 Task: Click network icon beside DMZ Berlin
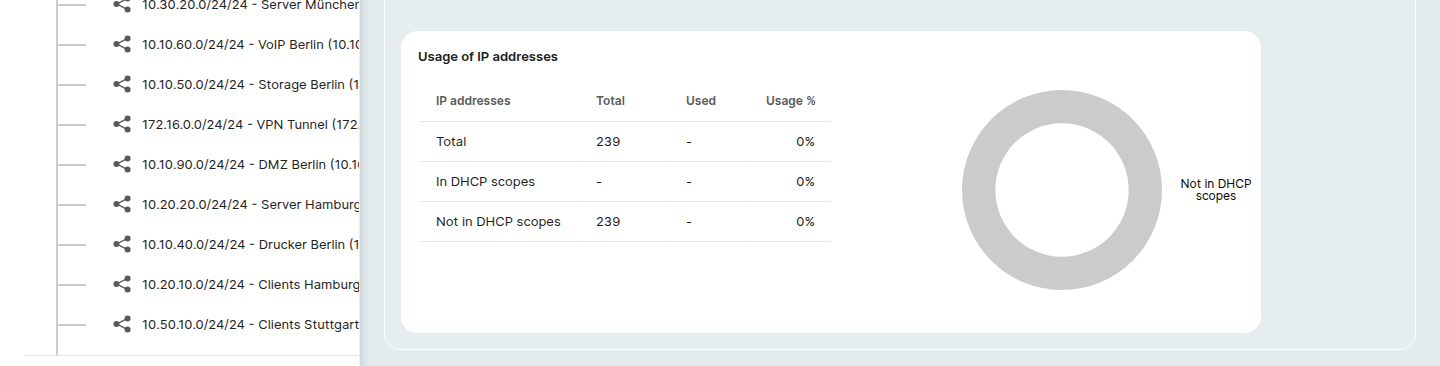click(x=122, y=164)
